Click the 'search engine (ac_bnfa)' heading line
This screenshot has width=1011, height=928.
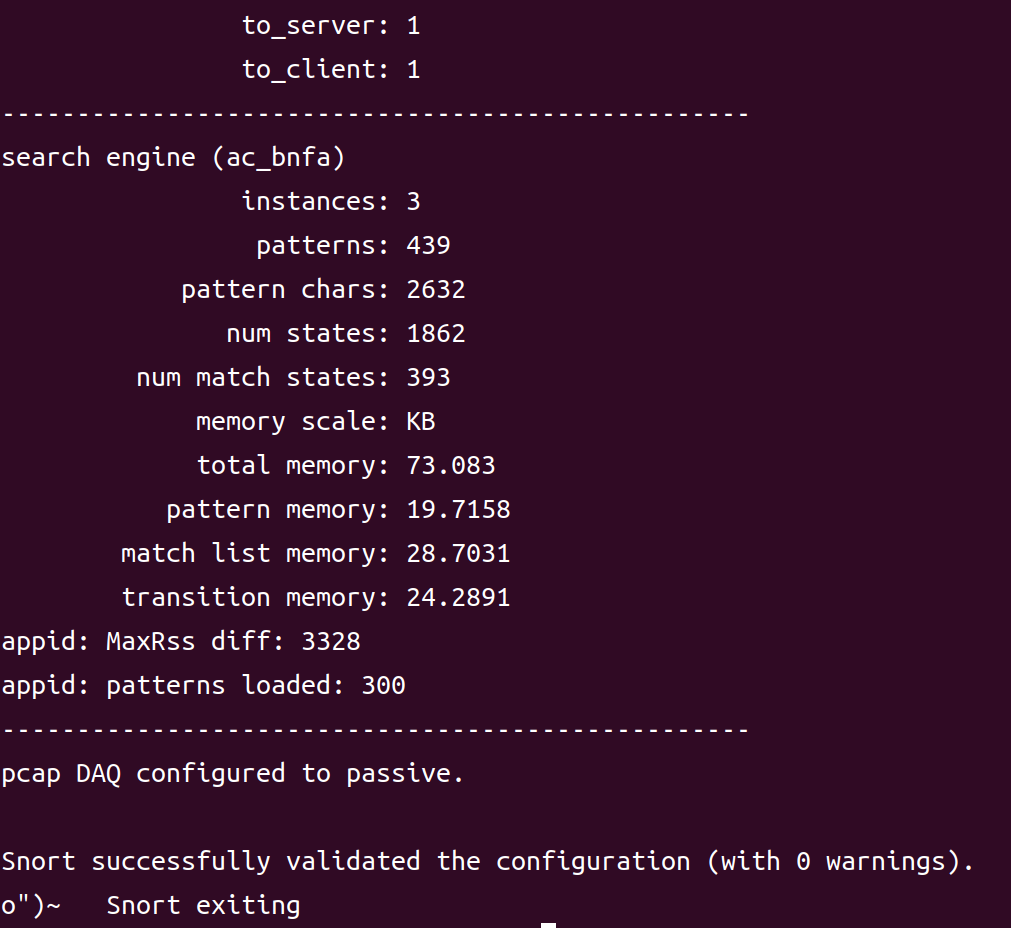pos(173,158)
